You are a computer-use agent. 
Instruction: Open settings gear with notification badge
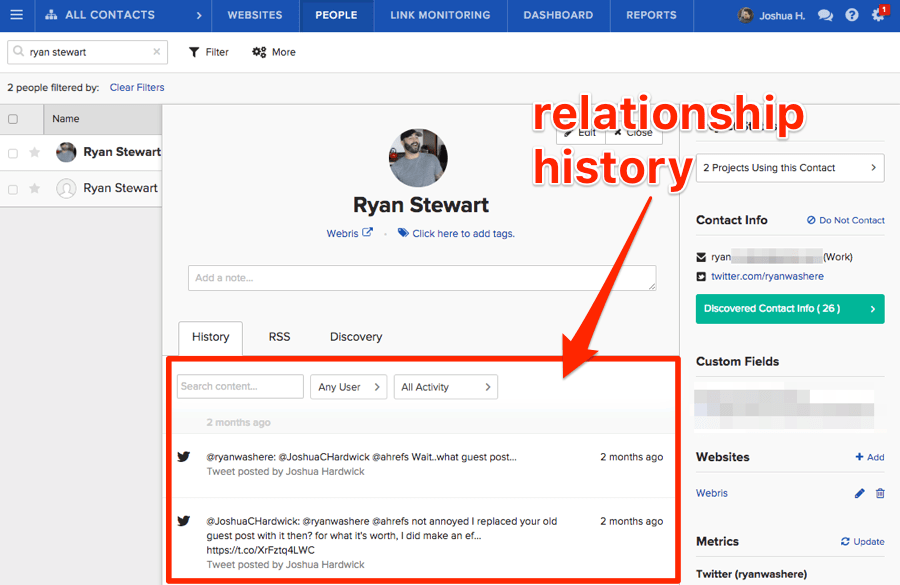point(878,15)
